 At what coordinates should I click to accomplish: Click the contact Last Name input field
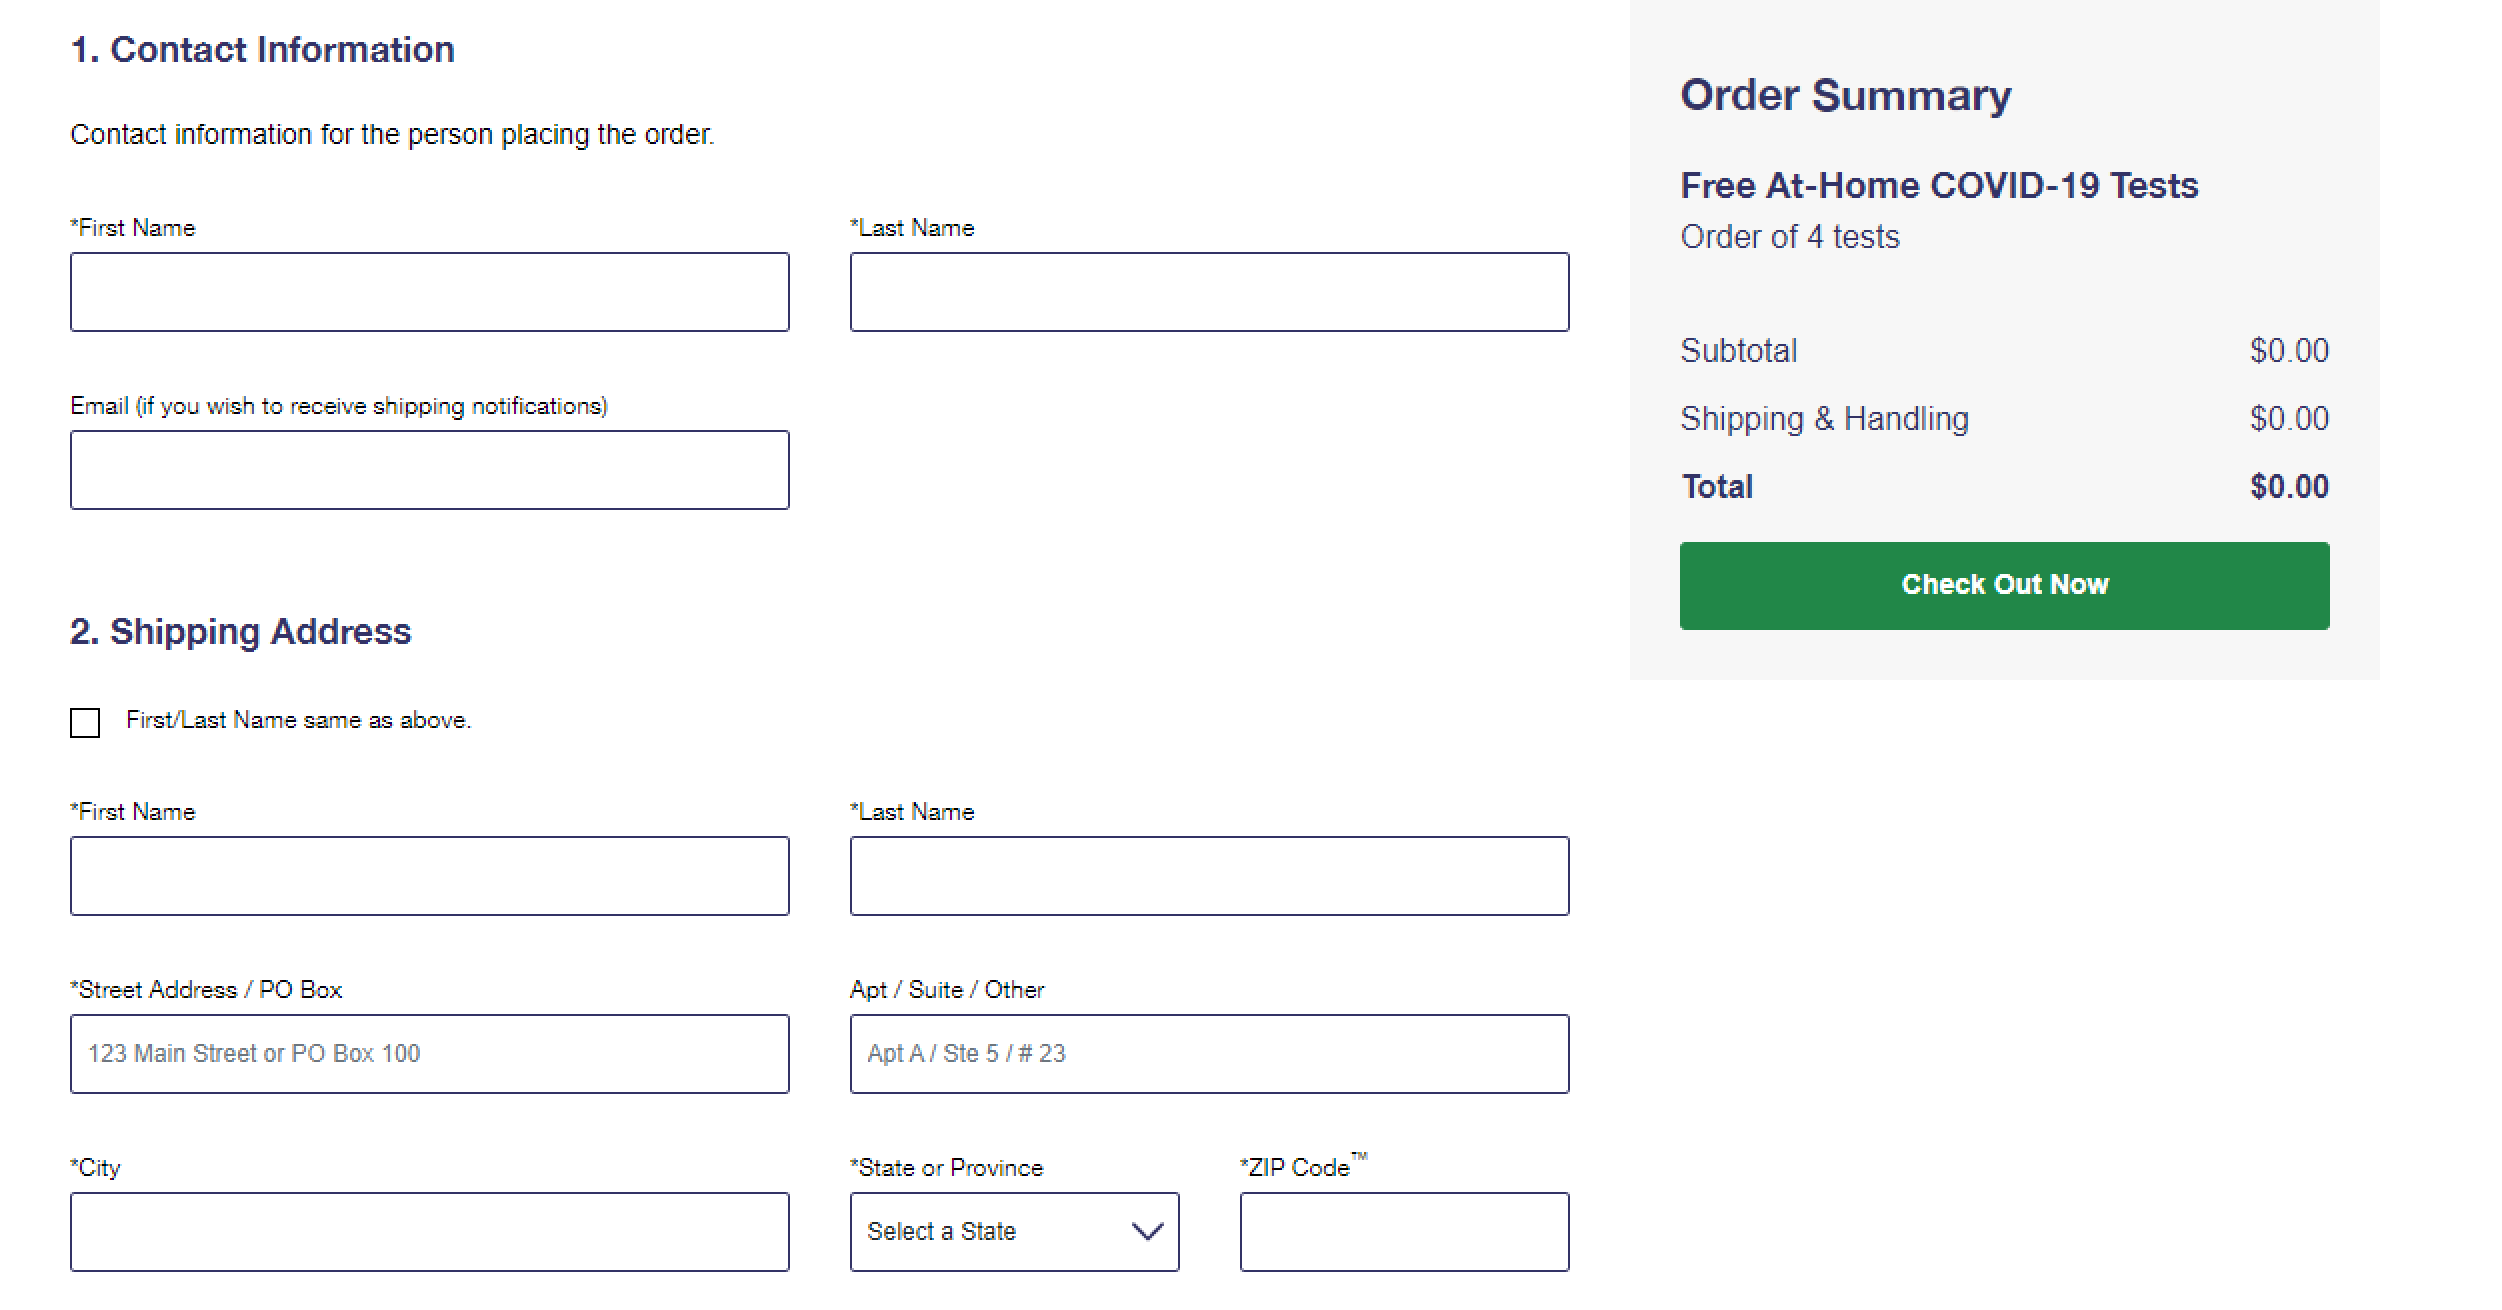point(1209,291)
